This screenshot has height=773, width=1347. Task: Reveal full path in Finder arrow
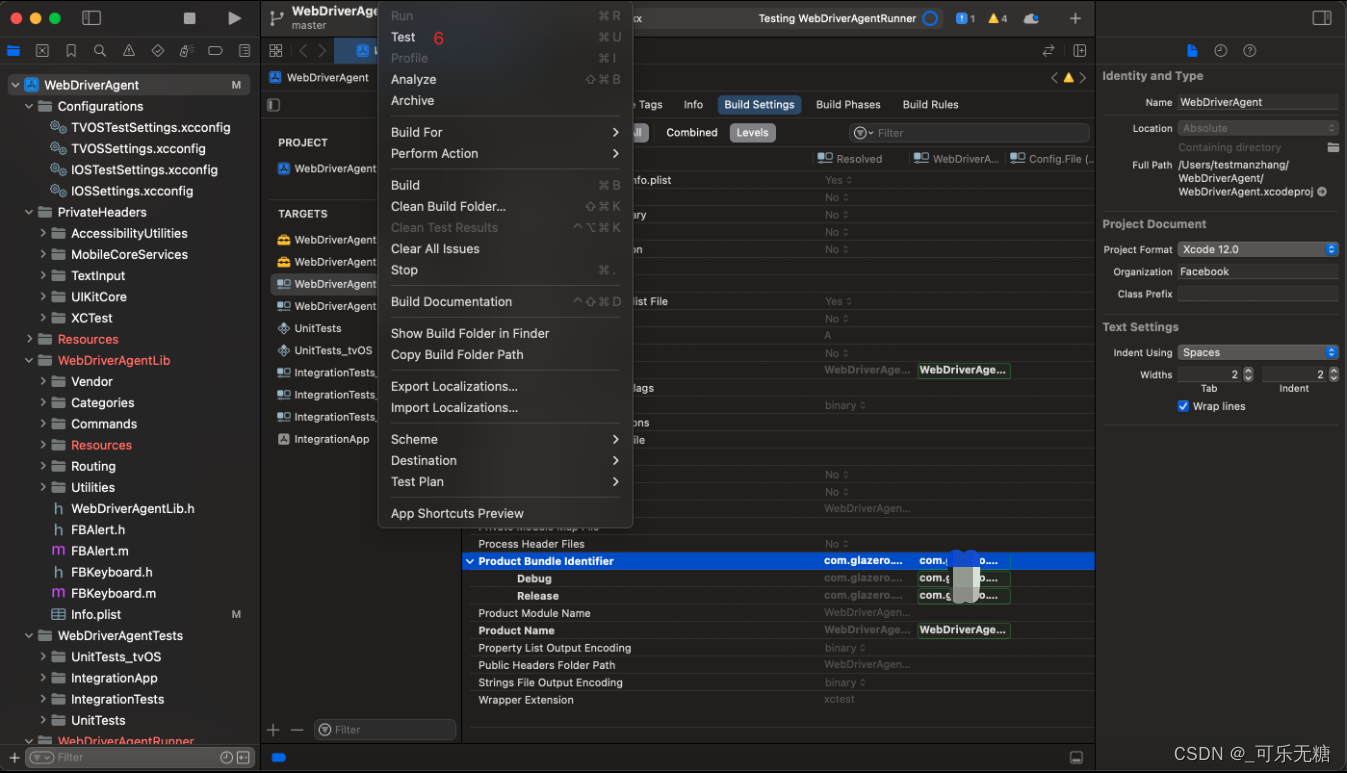(1322, 192)
